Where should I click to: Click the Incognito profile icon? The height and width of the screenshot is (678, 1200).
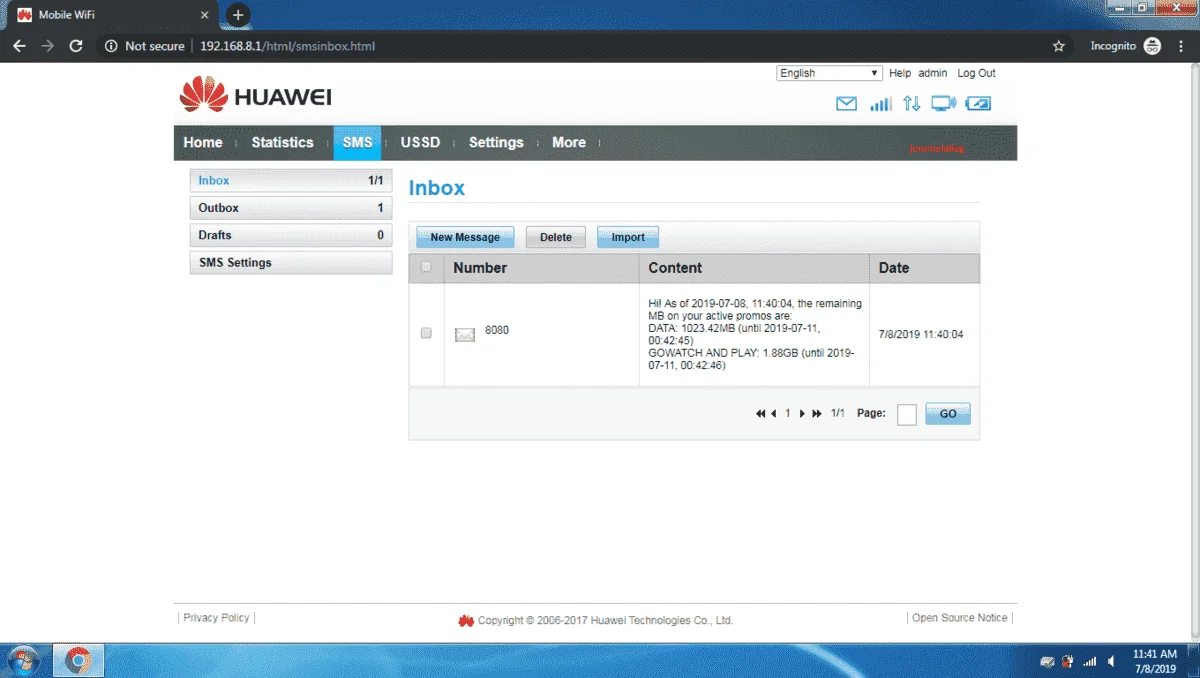1152,46
